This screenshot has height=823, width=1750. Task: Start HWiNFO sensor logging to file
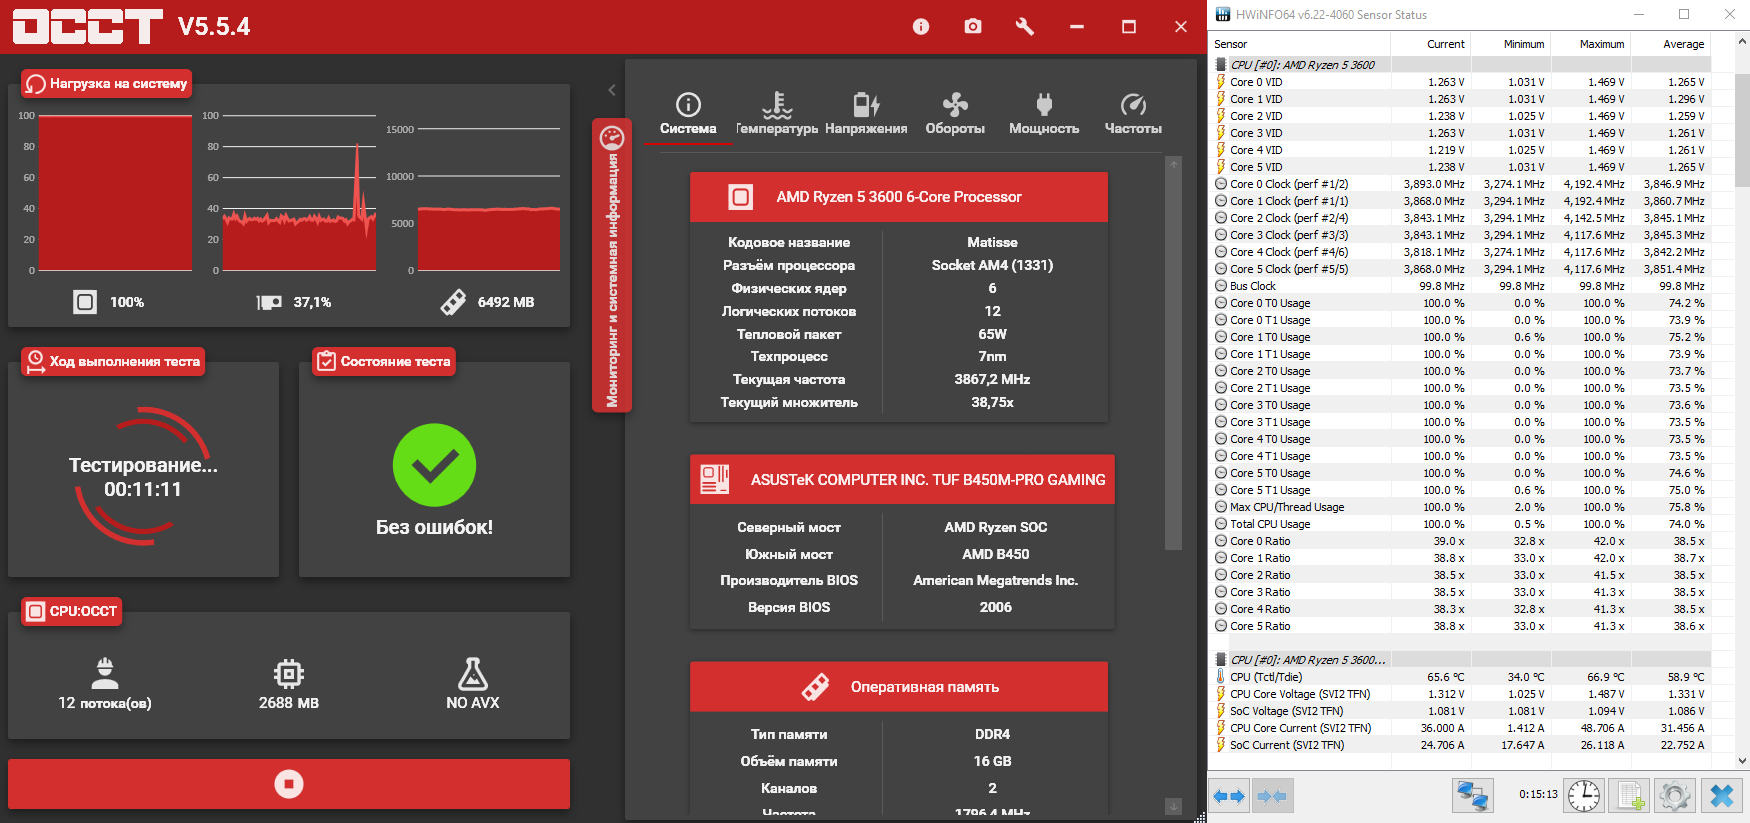click(1630, 796)
